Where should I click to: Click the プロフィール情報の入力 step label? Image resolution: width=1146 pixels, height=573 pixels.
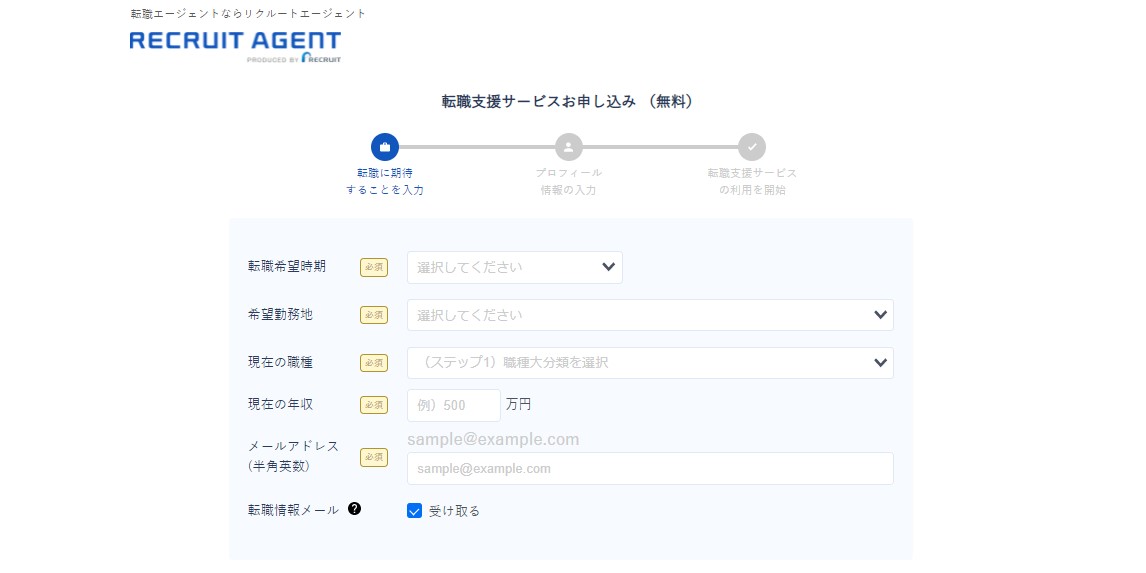568,181
